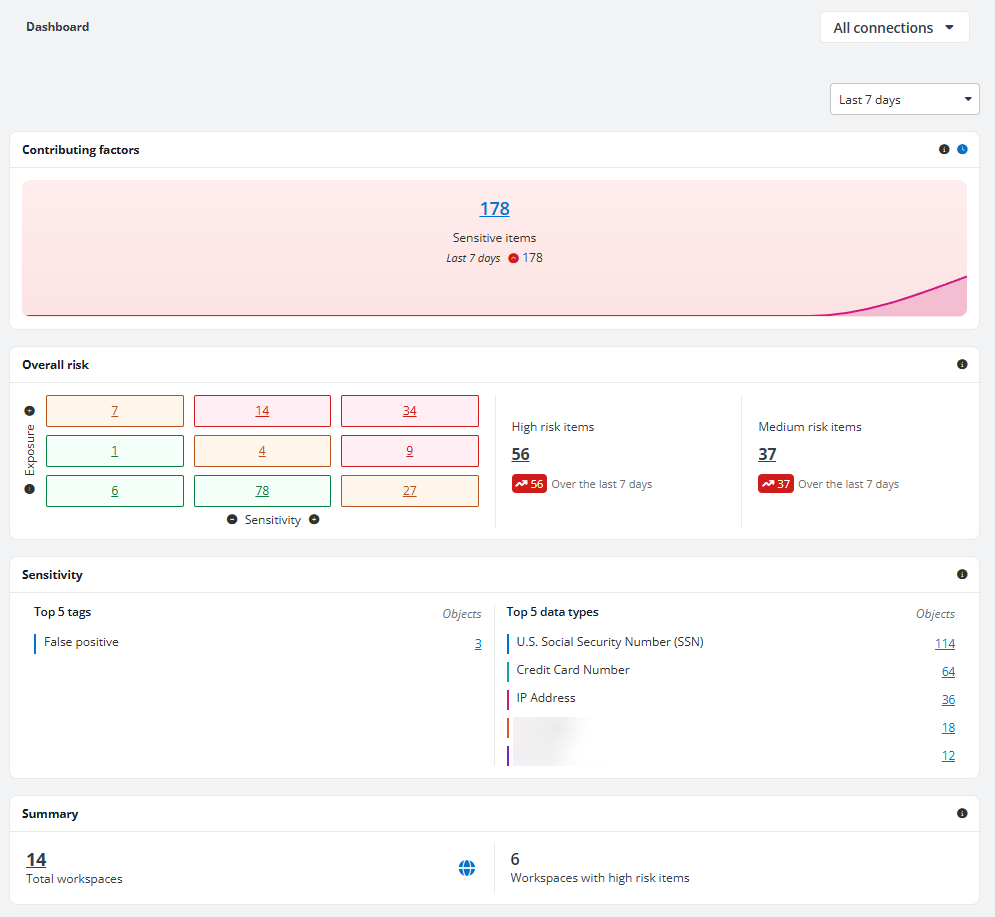This screenshot has height=917, width=995.
Task: Open the 178 sensitive items link
Action: (x=494, y=209)
